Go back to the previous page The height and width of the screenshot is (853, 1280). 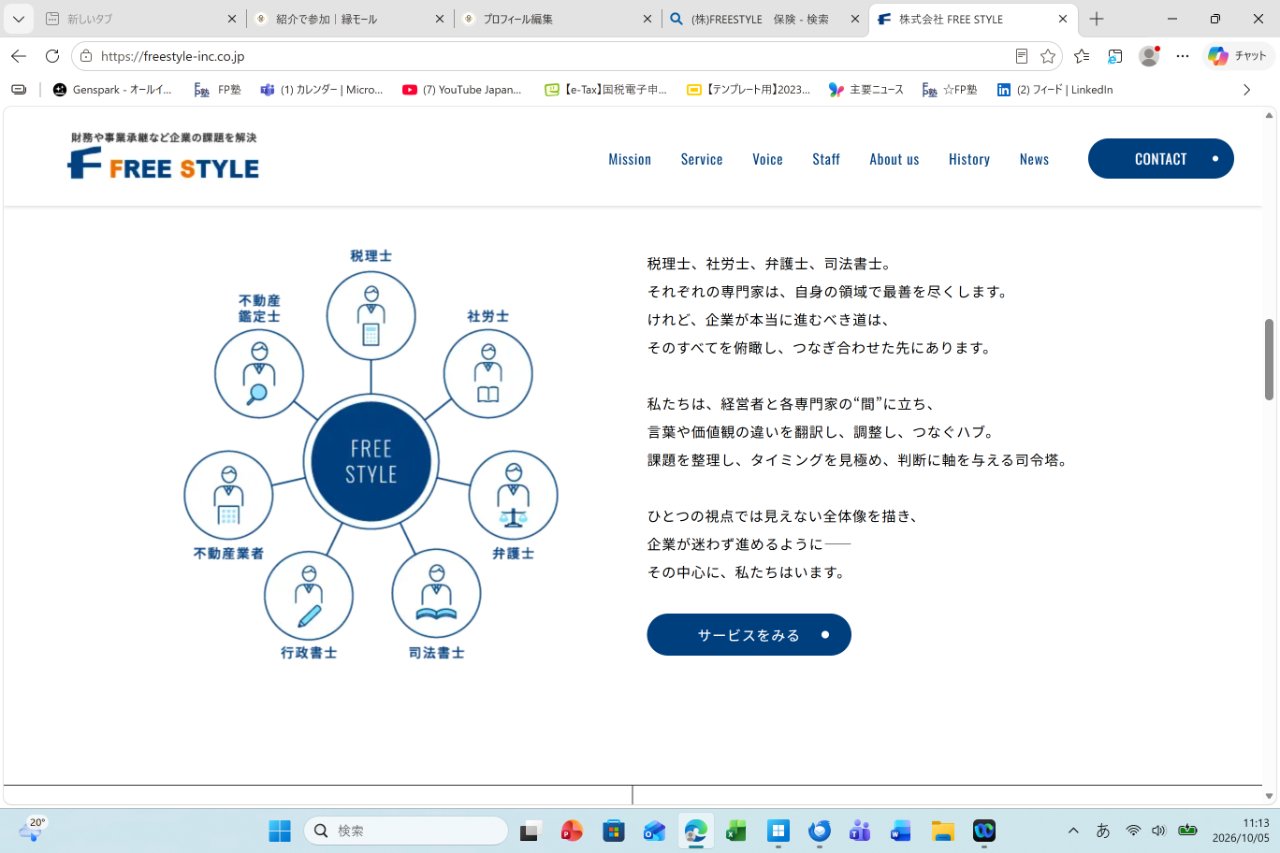click(x=19, y=56)
